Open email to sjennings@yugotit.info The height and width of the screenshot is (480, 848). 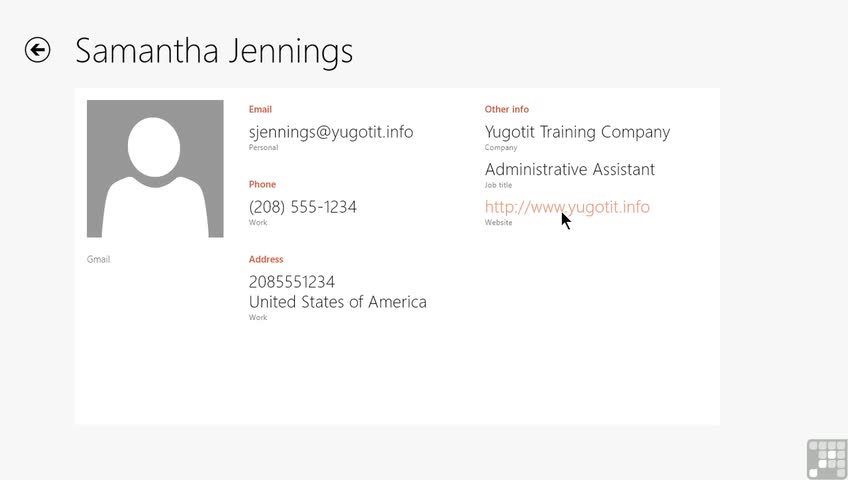point(330,132)
